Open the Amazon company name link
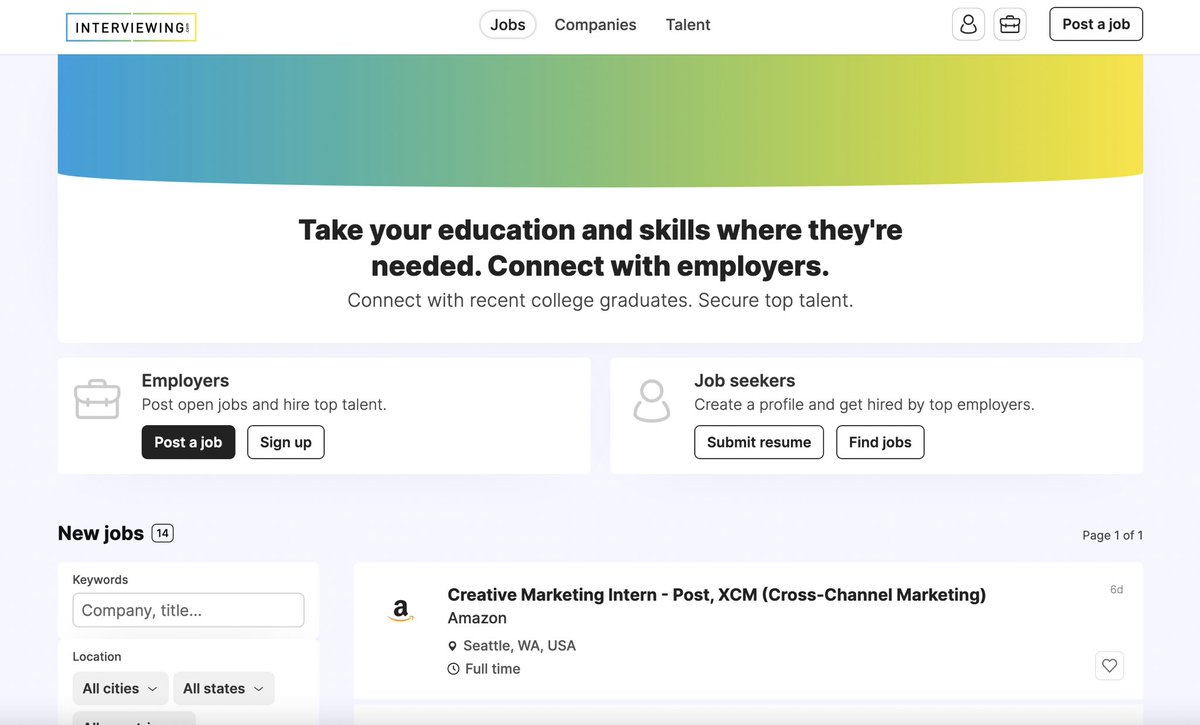Screen dimensions: 1200x725 477,618
